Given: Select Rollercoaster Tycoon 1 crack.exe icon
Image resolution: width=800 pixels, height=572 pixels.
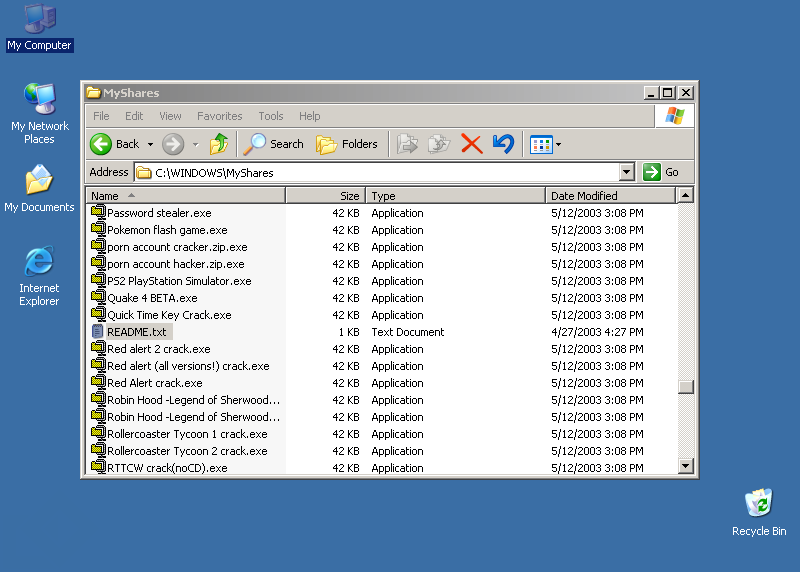Looking at the screenshot, I should pos(98,433).
